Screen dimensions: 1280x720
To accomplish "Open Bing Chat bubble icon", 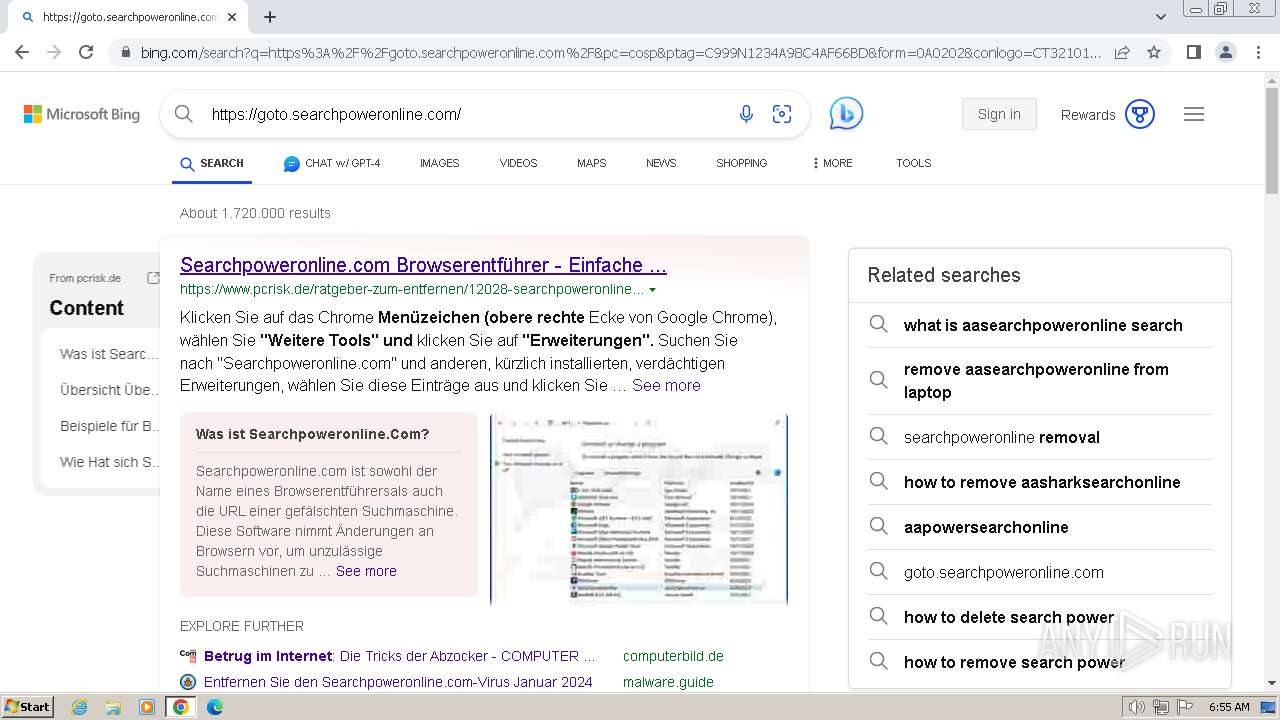I will click(x=846, y=114).
